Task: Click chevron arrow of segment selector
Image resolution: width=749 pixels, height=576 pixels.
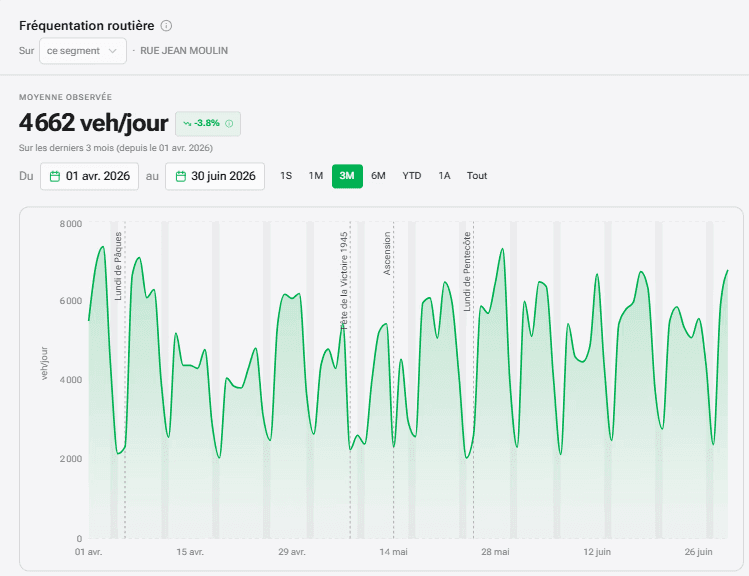Action: [x=113, y=51]
